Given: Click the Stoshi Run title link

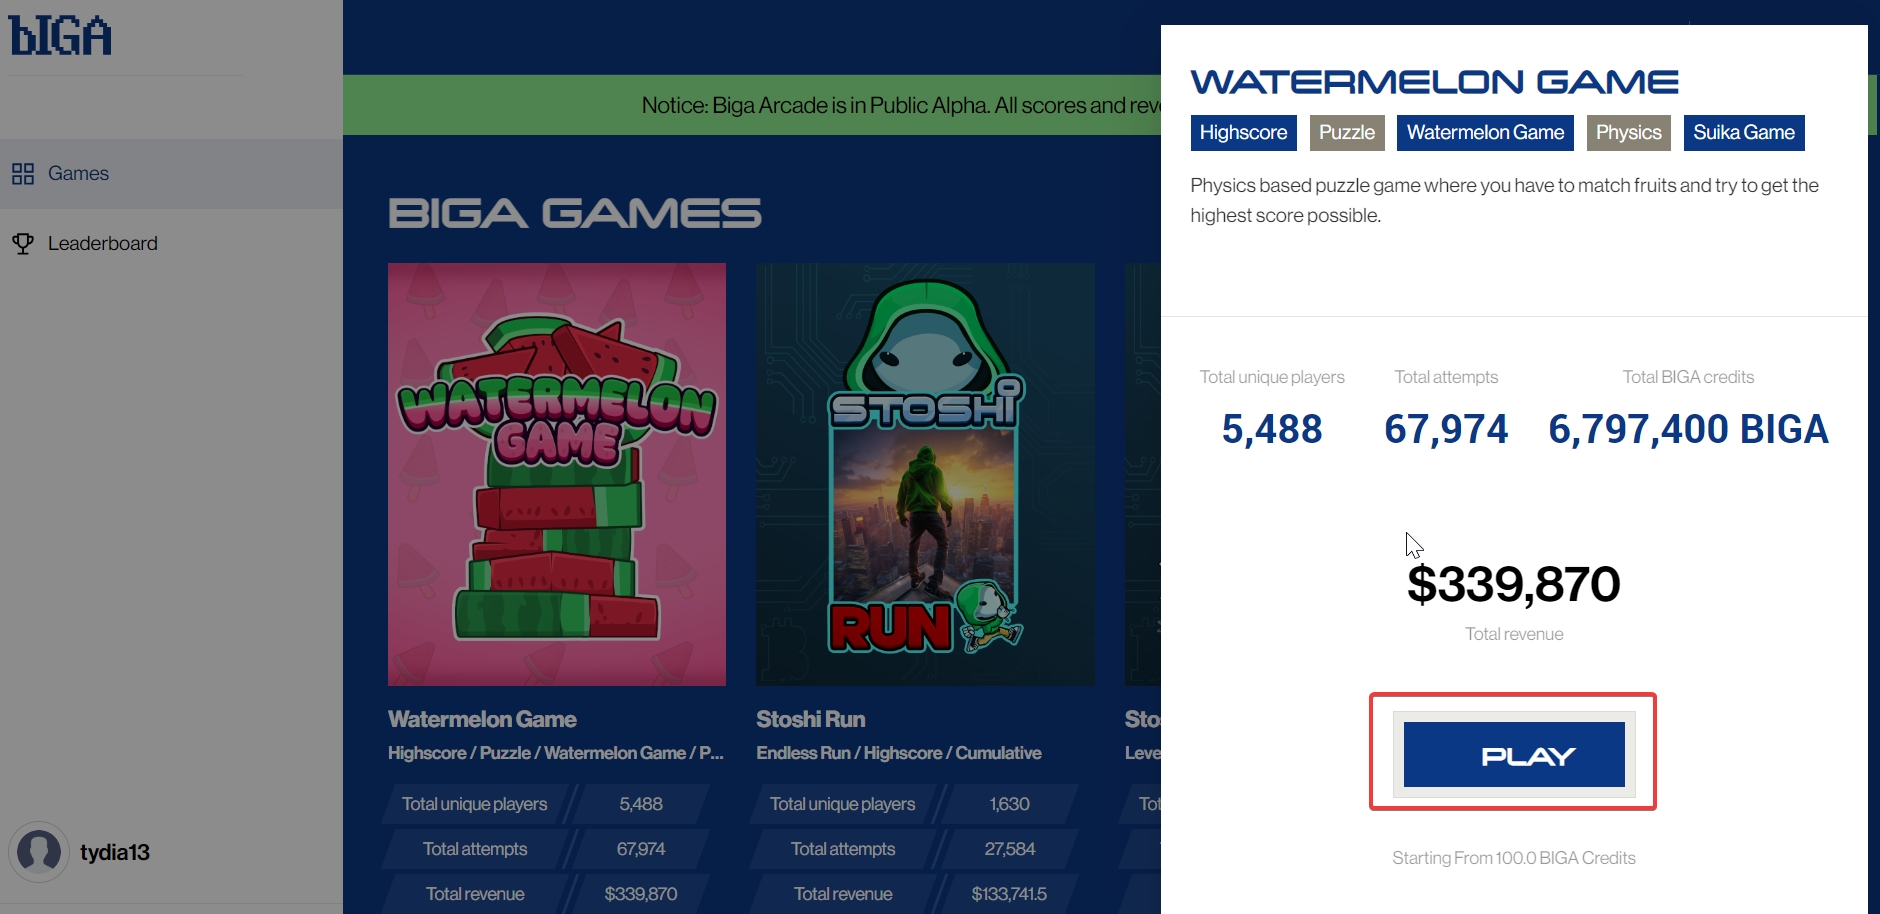Looking at the screenshot, I should pos(811,720).
